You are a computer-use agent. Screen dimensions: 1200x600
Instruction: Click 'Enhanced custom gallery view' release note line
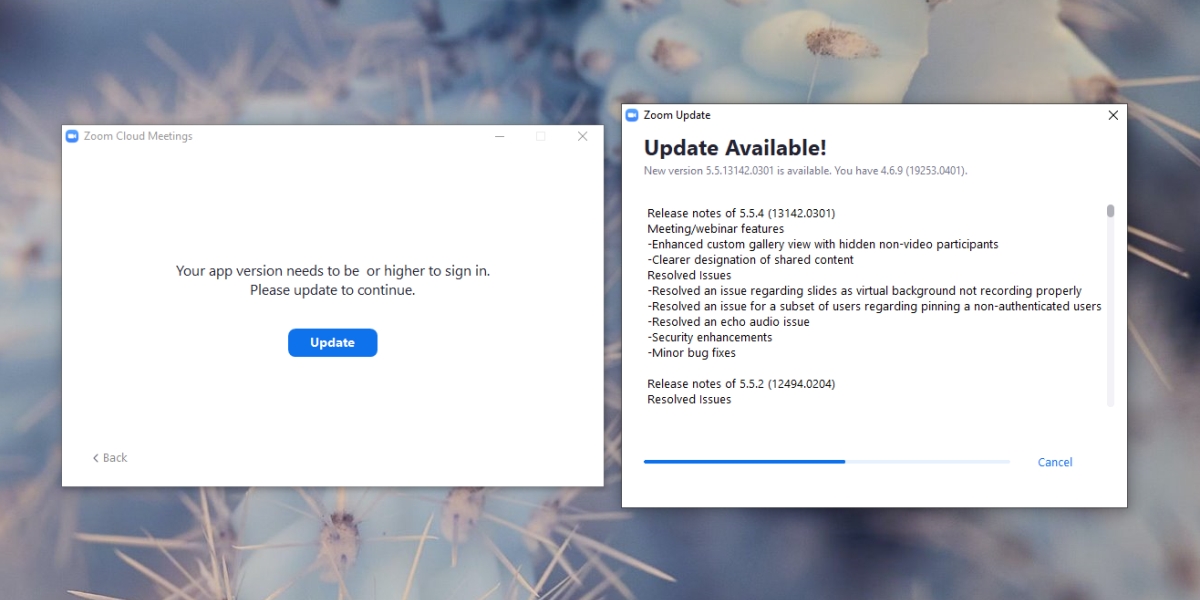coord(822,244)
